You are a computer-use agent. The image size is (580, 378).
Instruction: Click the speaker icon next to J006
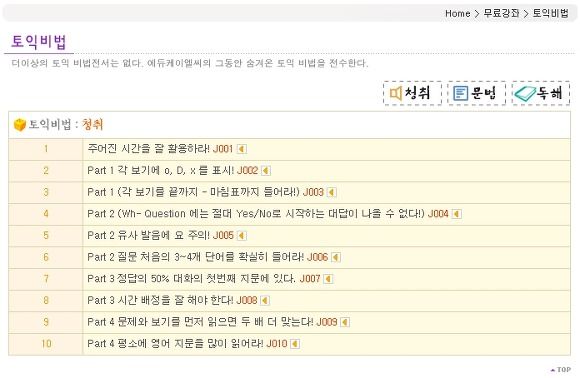pos(336,257)
